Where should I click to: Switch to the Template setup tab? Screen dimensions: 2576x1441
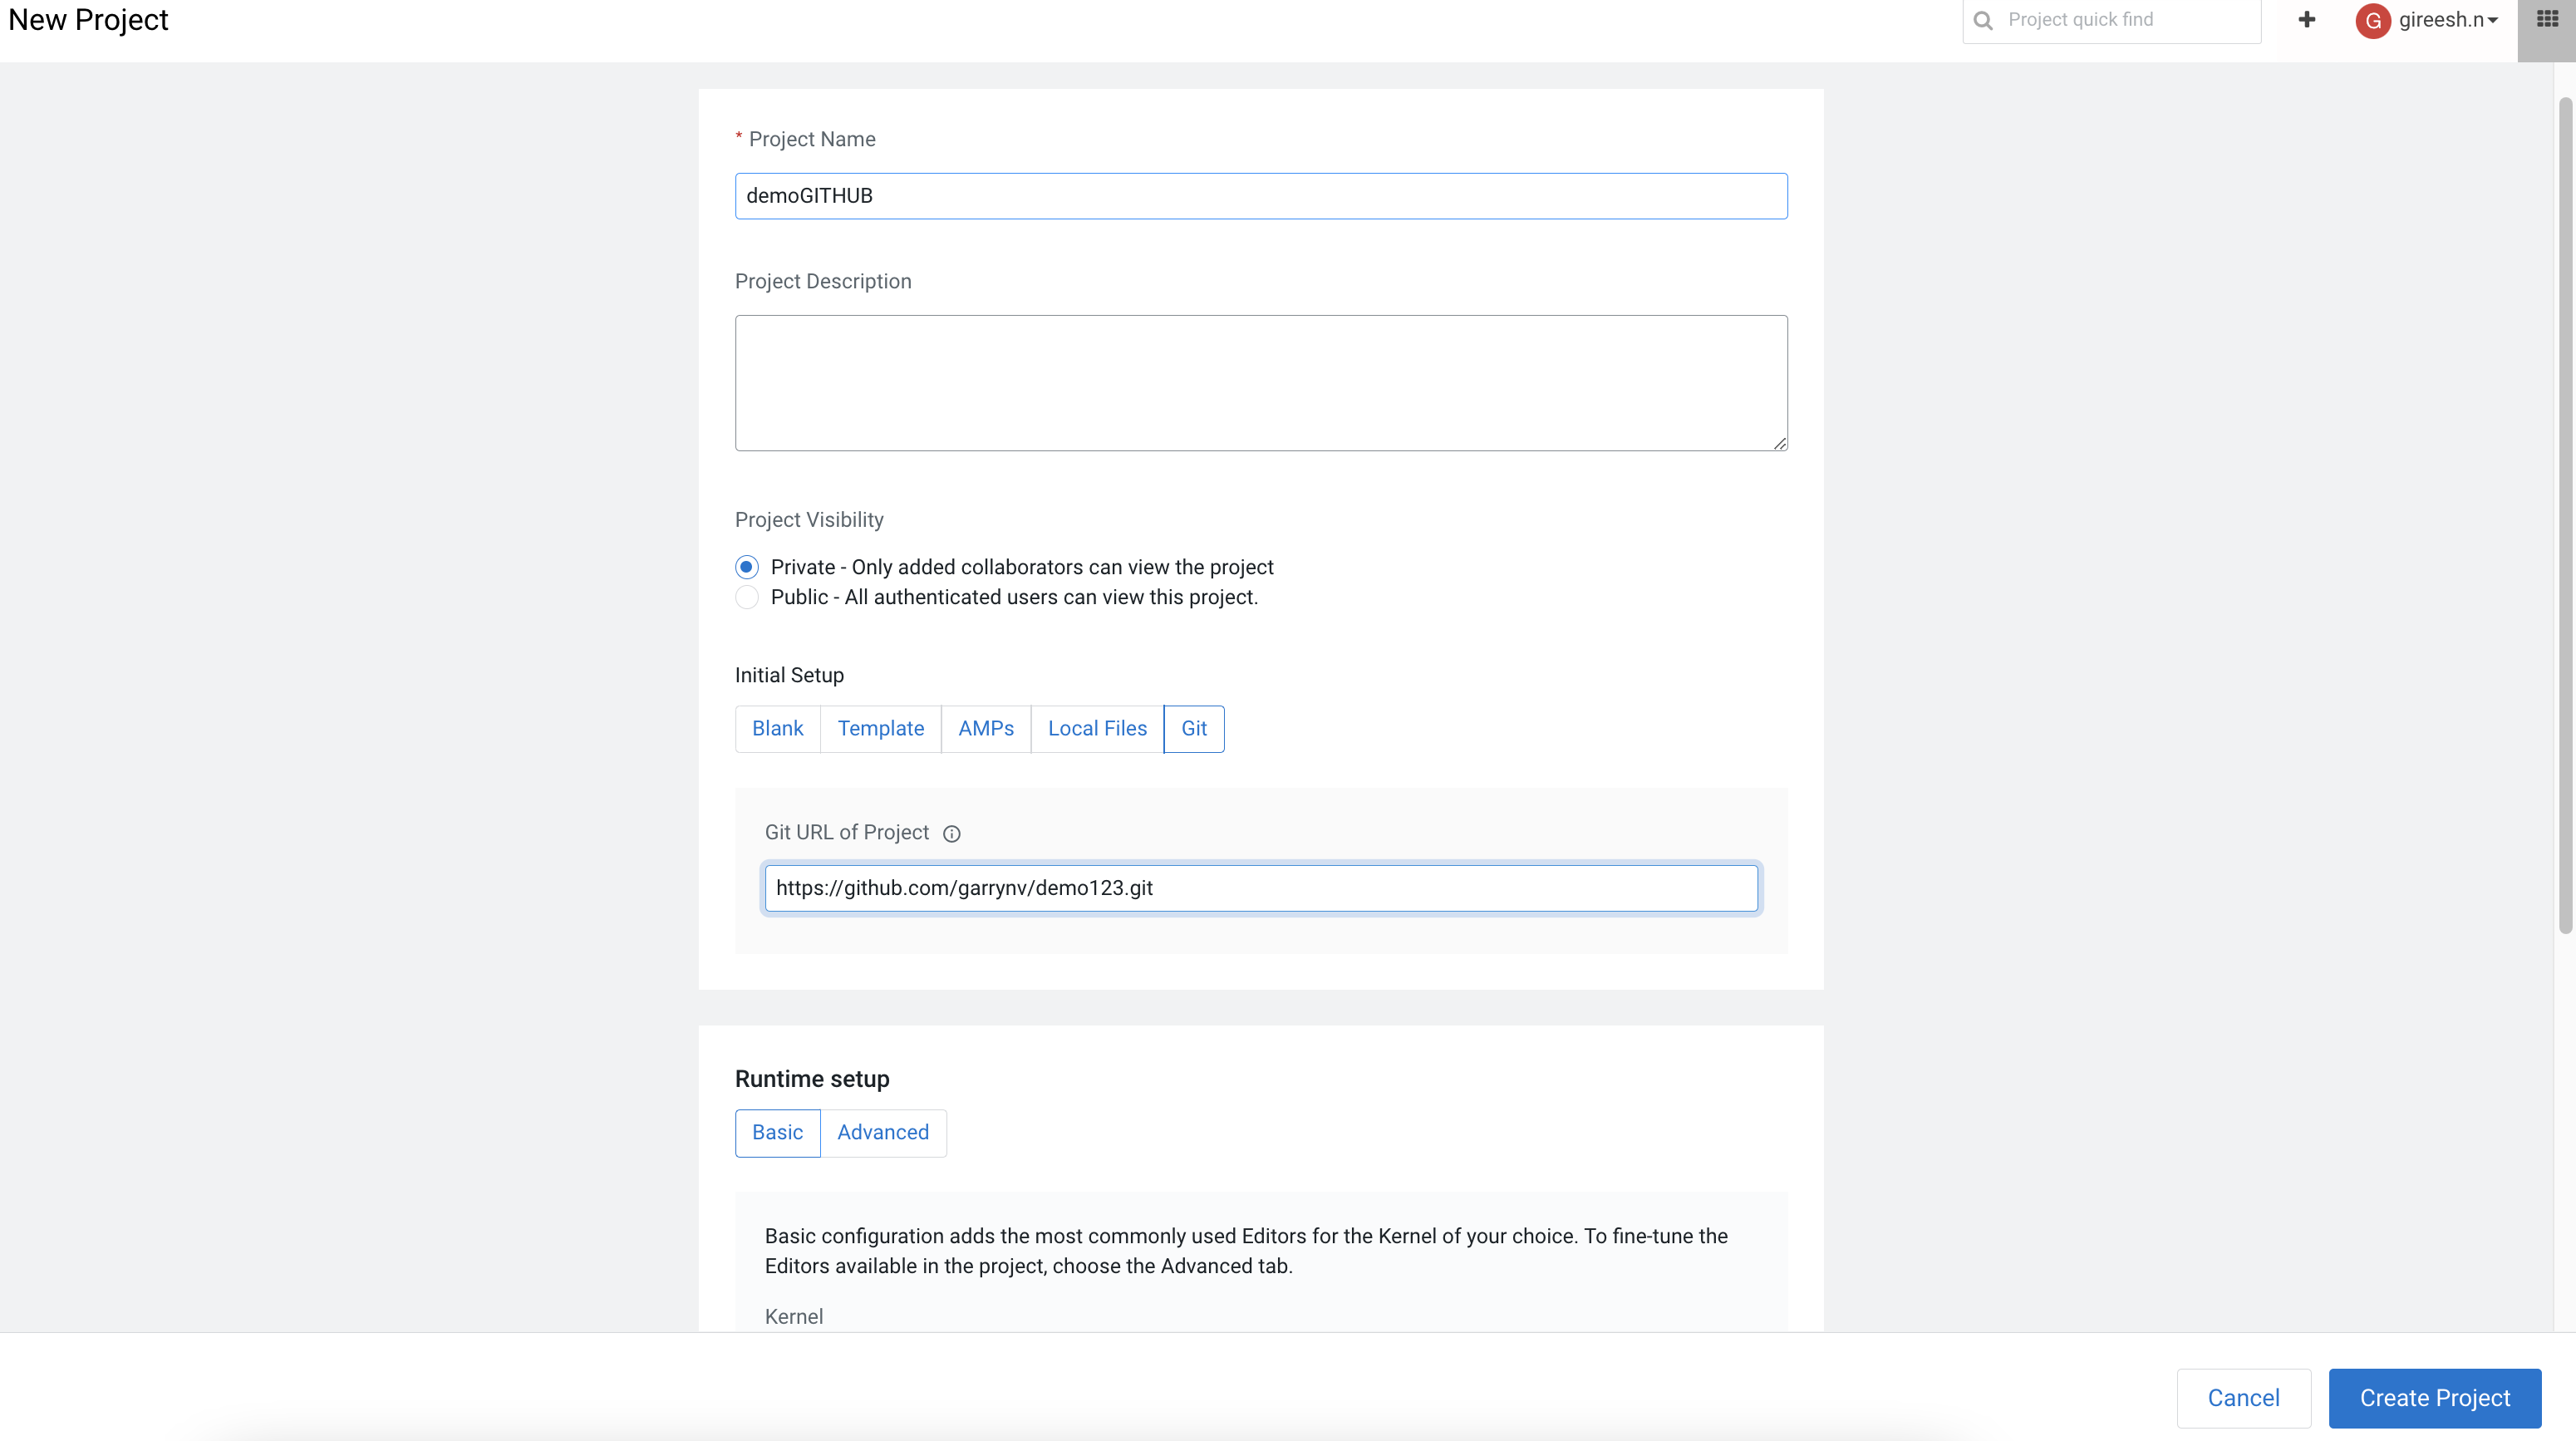881,728
